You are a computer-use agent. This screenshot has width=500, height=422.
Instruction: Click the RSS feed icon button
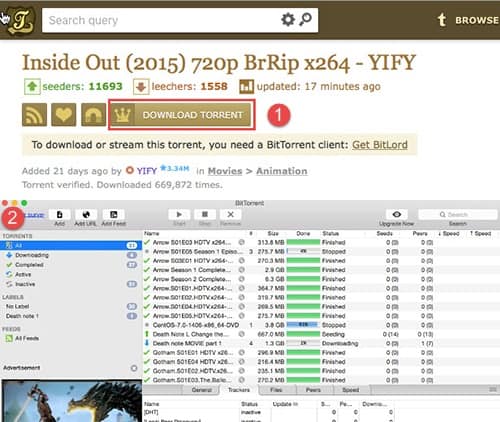[x=34, y=115]
